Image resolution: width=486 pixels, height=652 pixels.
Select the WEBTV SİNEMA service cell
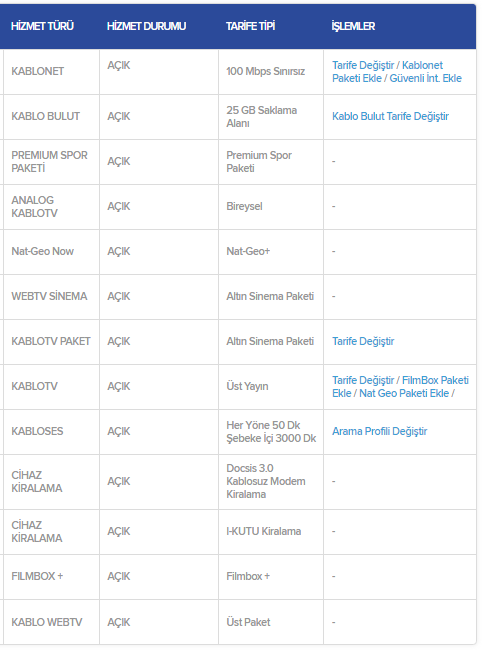(52, 296)
